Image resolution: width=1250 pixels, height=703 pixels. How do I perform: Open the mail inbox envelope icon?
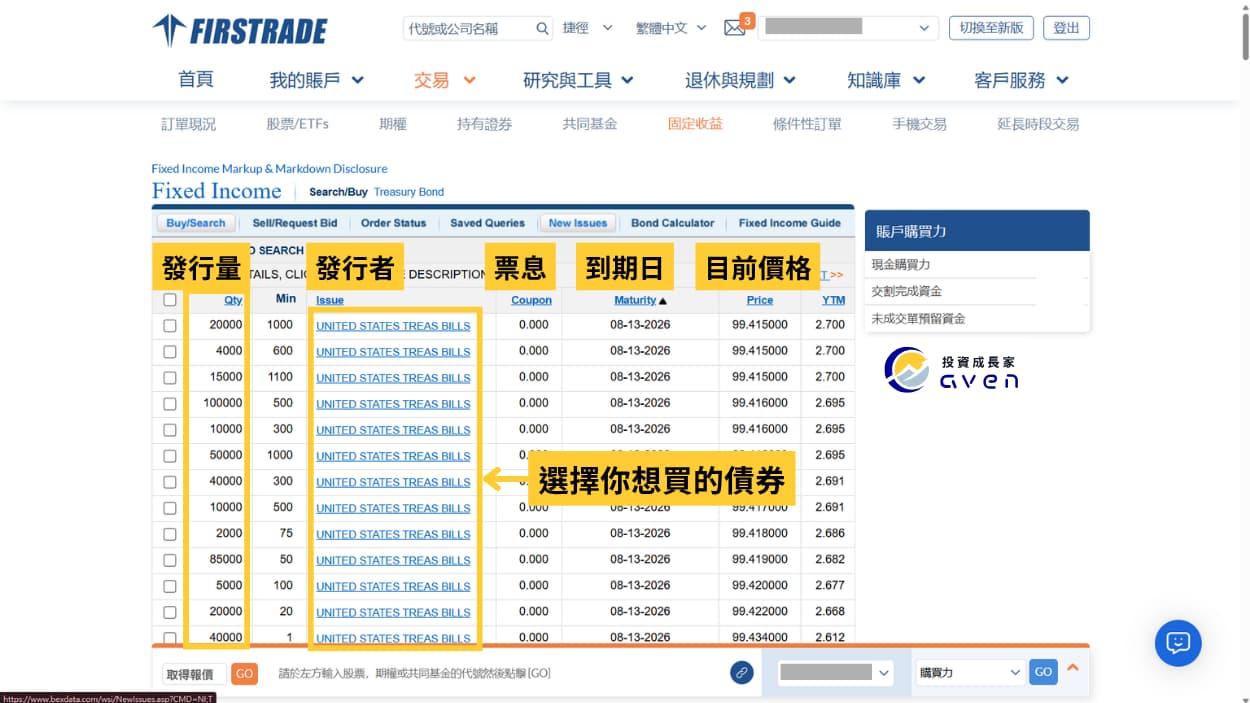(735, 28)
